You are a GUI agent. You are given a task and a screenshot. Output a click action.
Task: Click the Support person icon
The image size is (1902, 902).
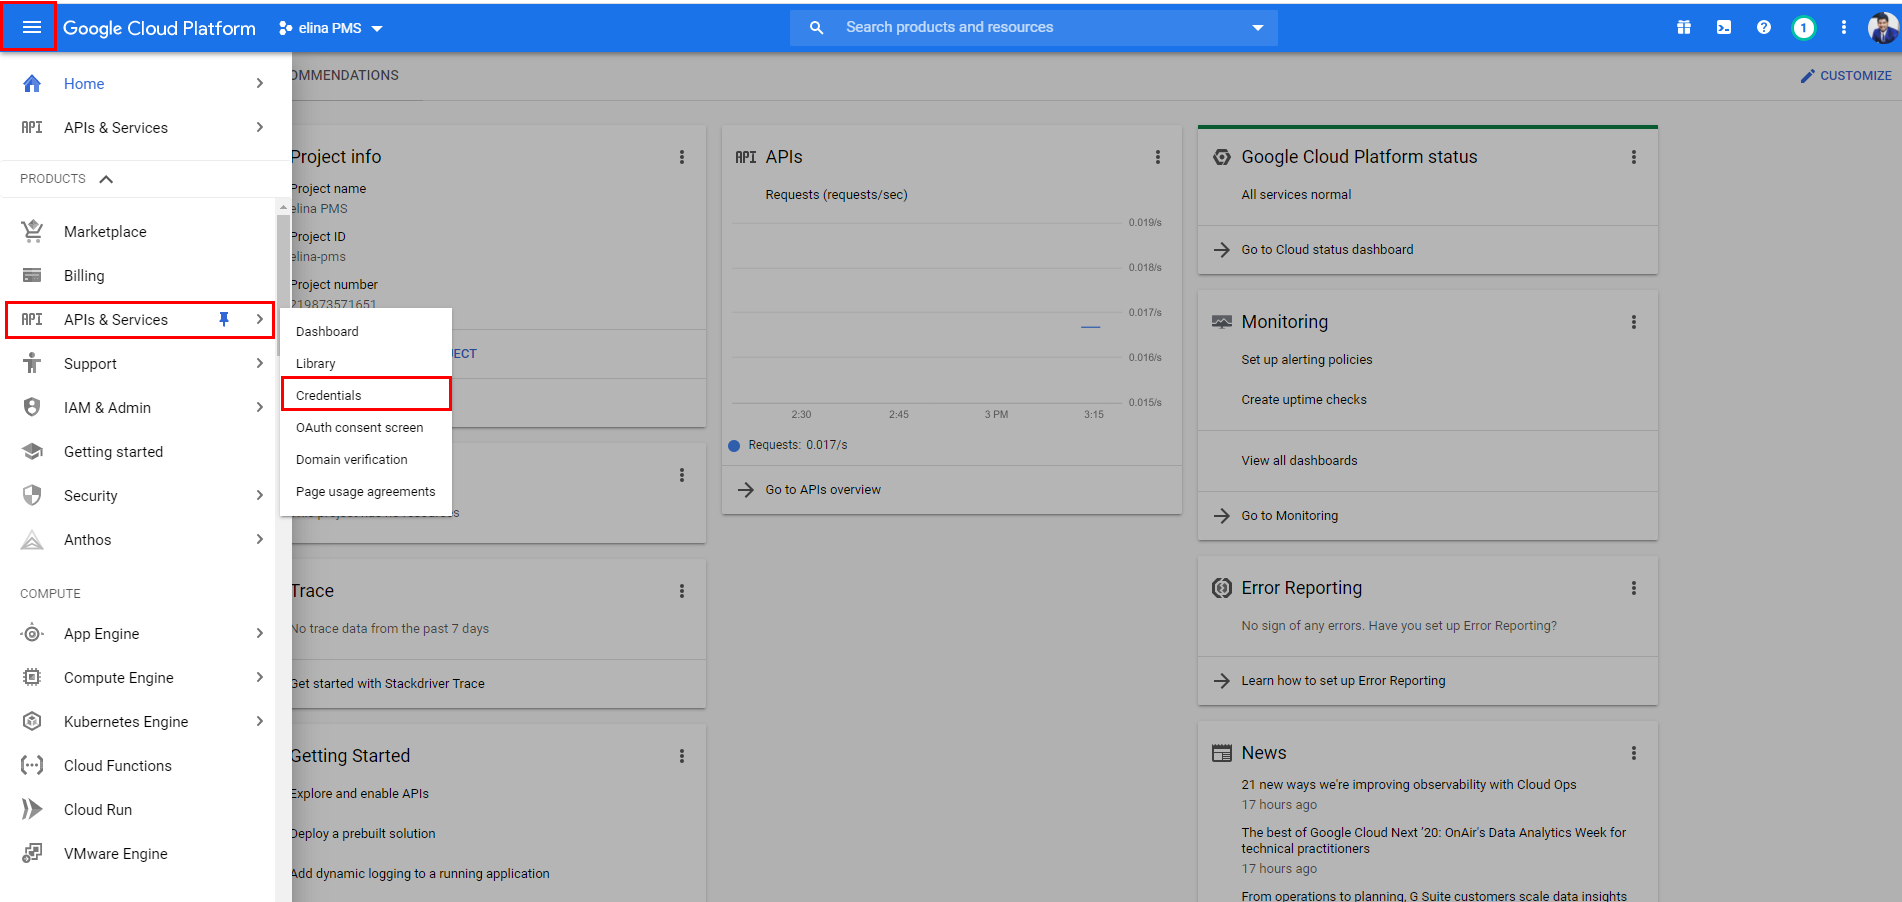click(32, 363)
